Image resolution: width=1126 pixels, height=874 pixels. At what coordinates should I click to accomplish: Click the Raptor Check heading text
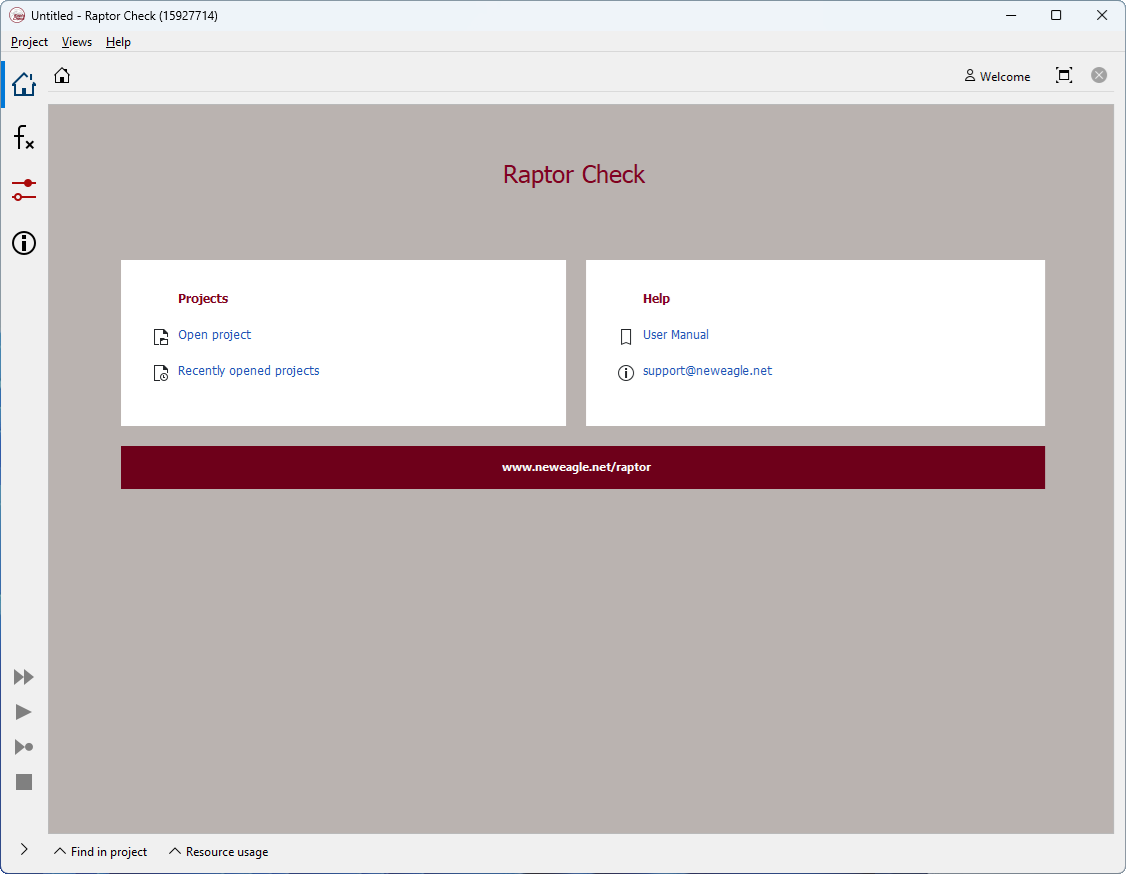[574, 175]
